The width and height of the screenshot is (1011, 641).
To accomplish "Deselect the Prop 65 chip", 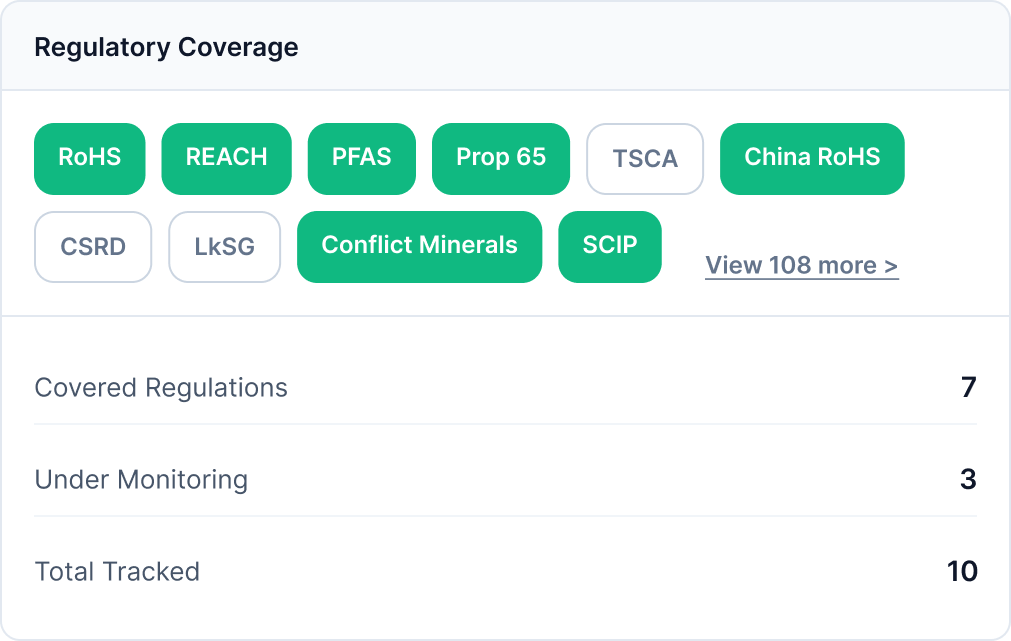I will point(500,158).
